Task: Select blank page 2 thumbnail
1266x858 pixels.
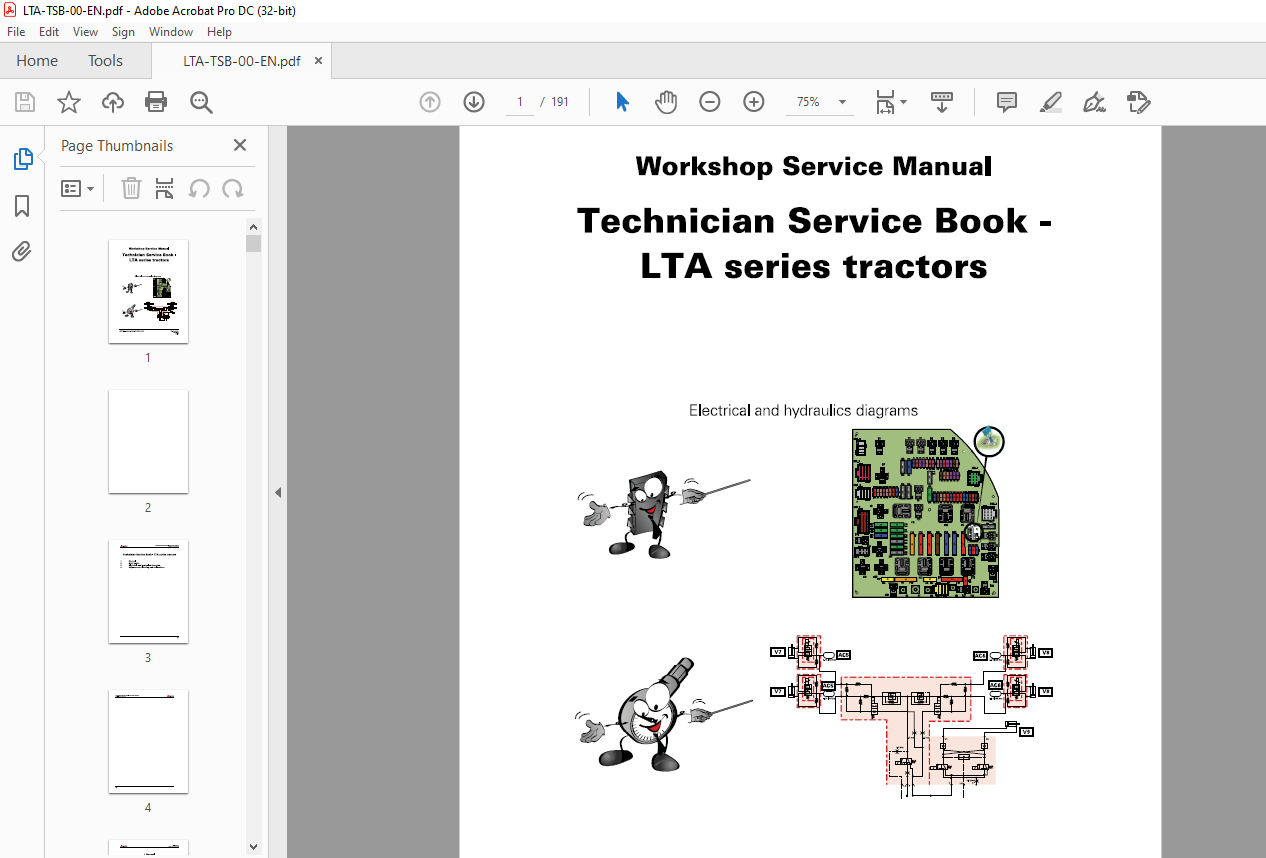Action: [148, 441]
